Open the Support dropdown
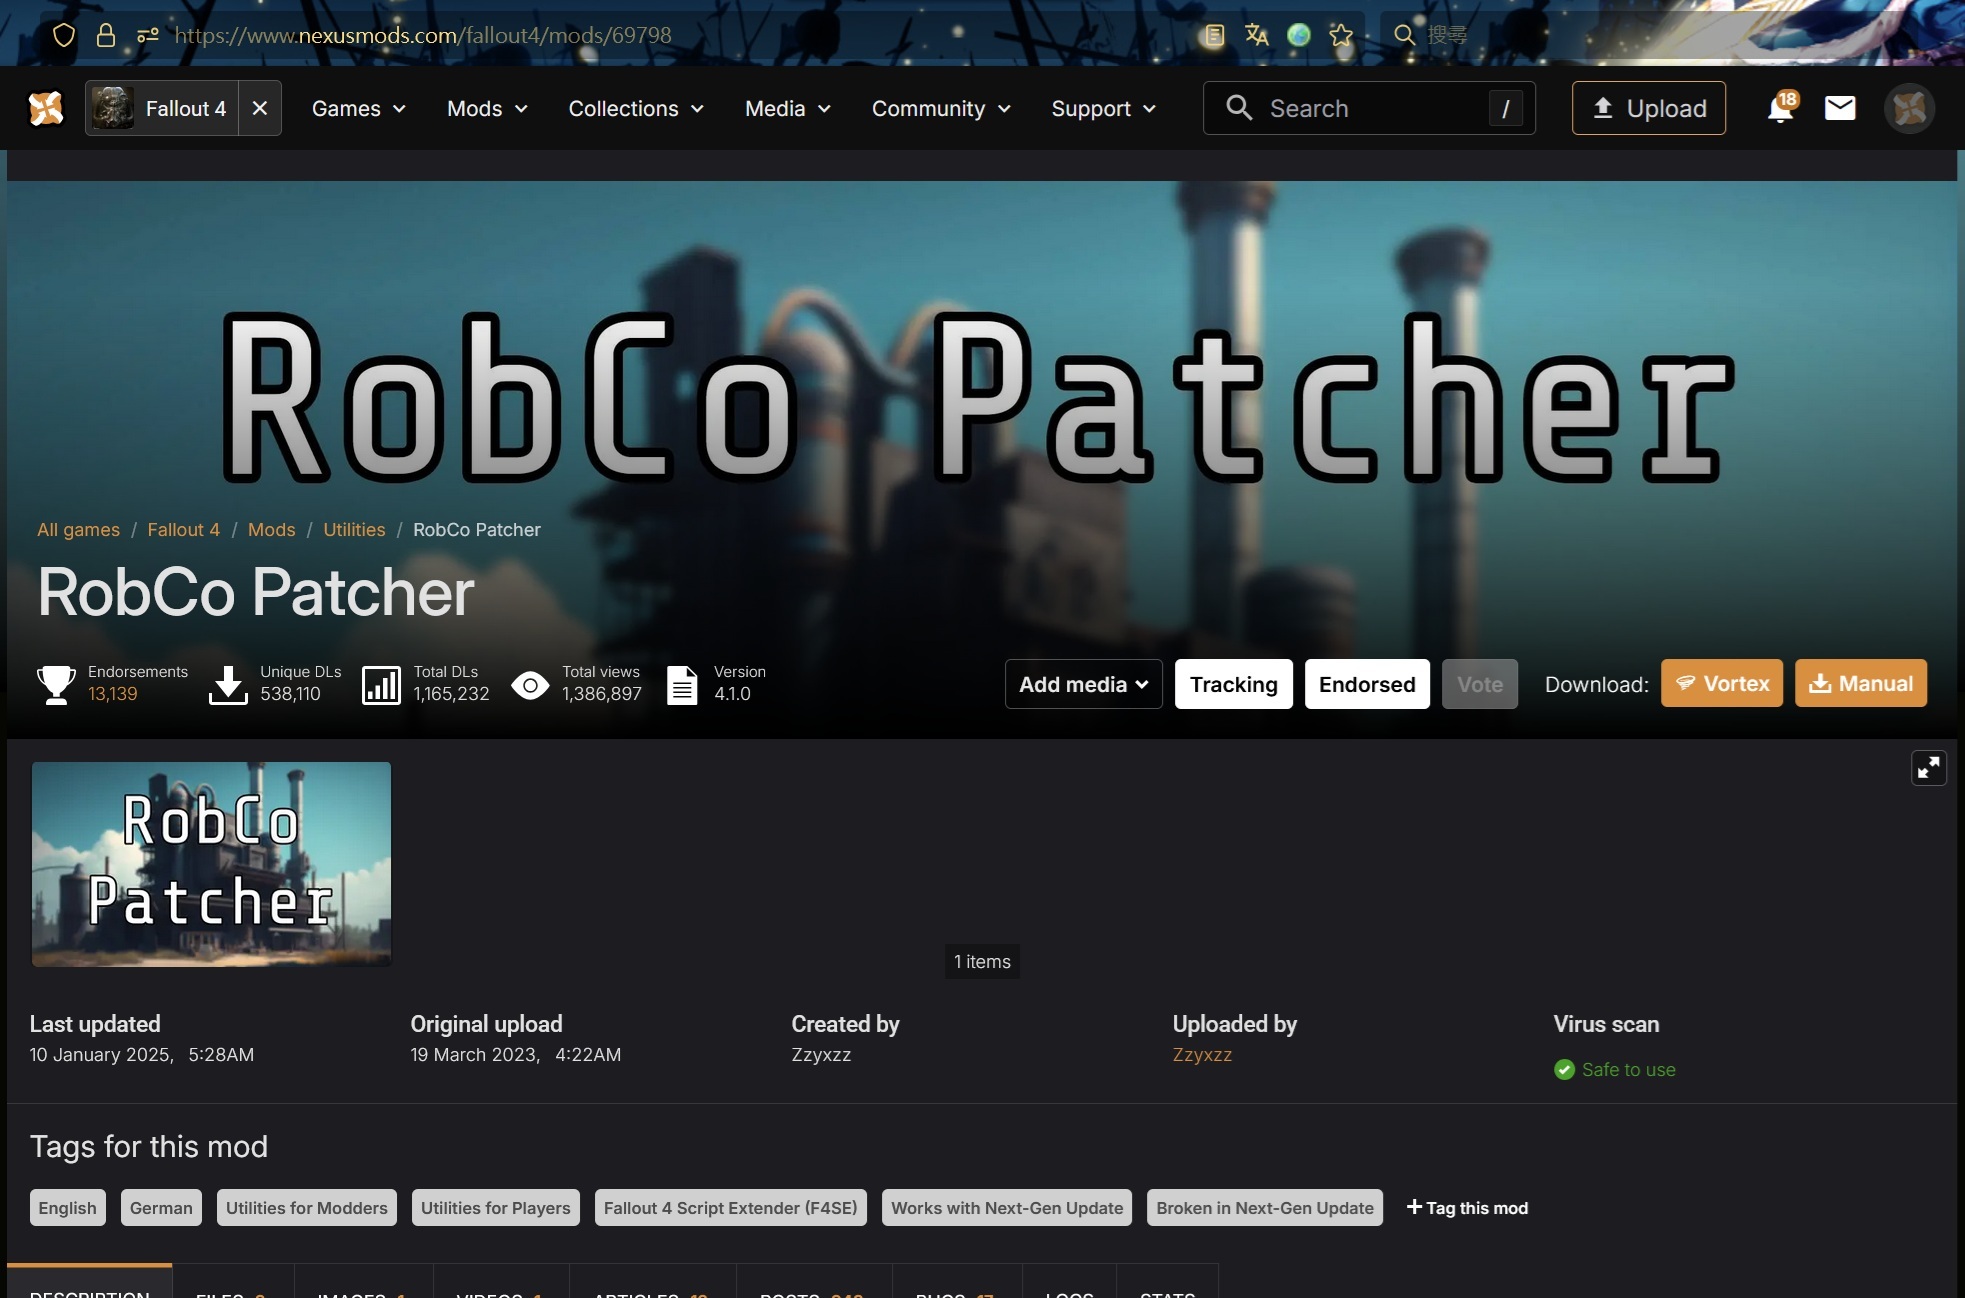The image size is (1965, 1298). 1103,108
